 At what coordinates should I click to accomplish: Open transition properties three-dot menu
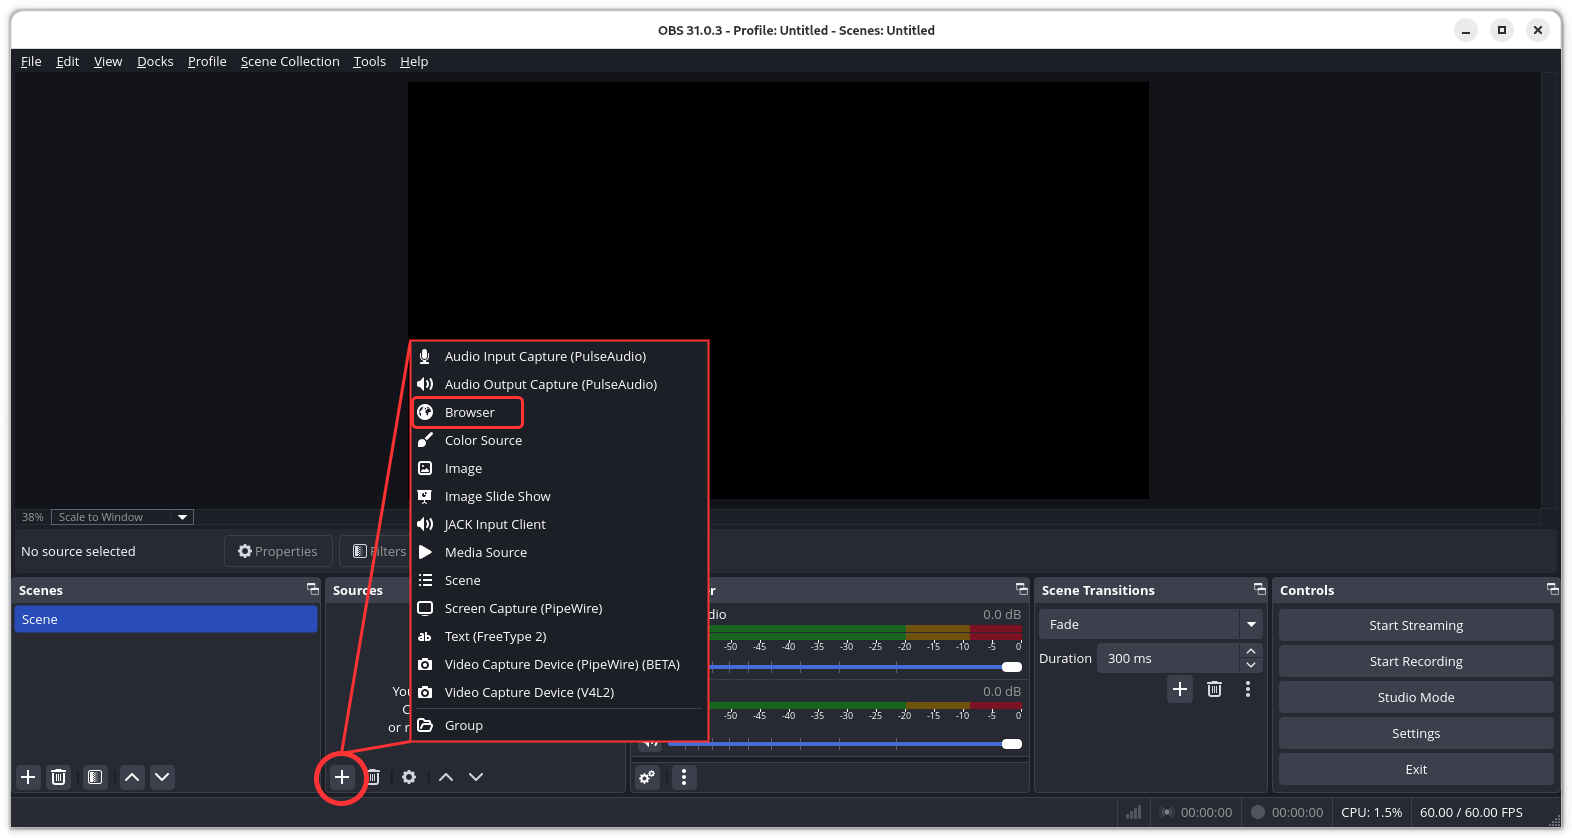pos(1248,689)
